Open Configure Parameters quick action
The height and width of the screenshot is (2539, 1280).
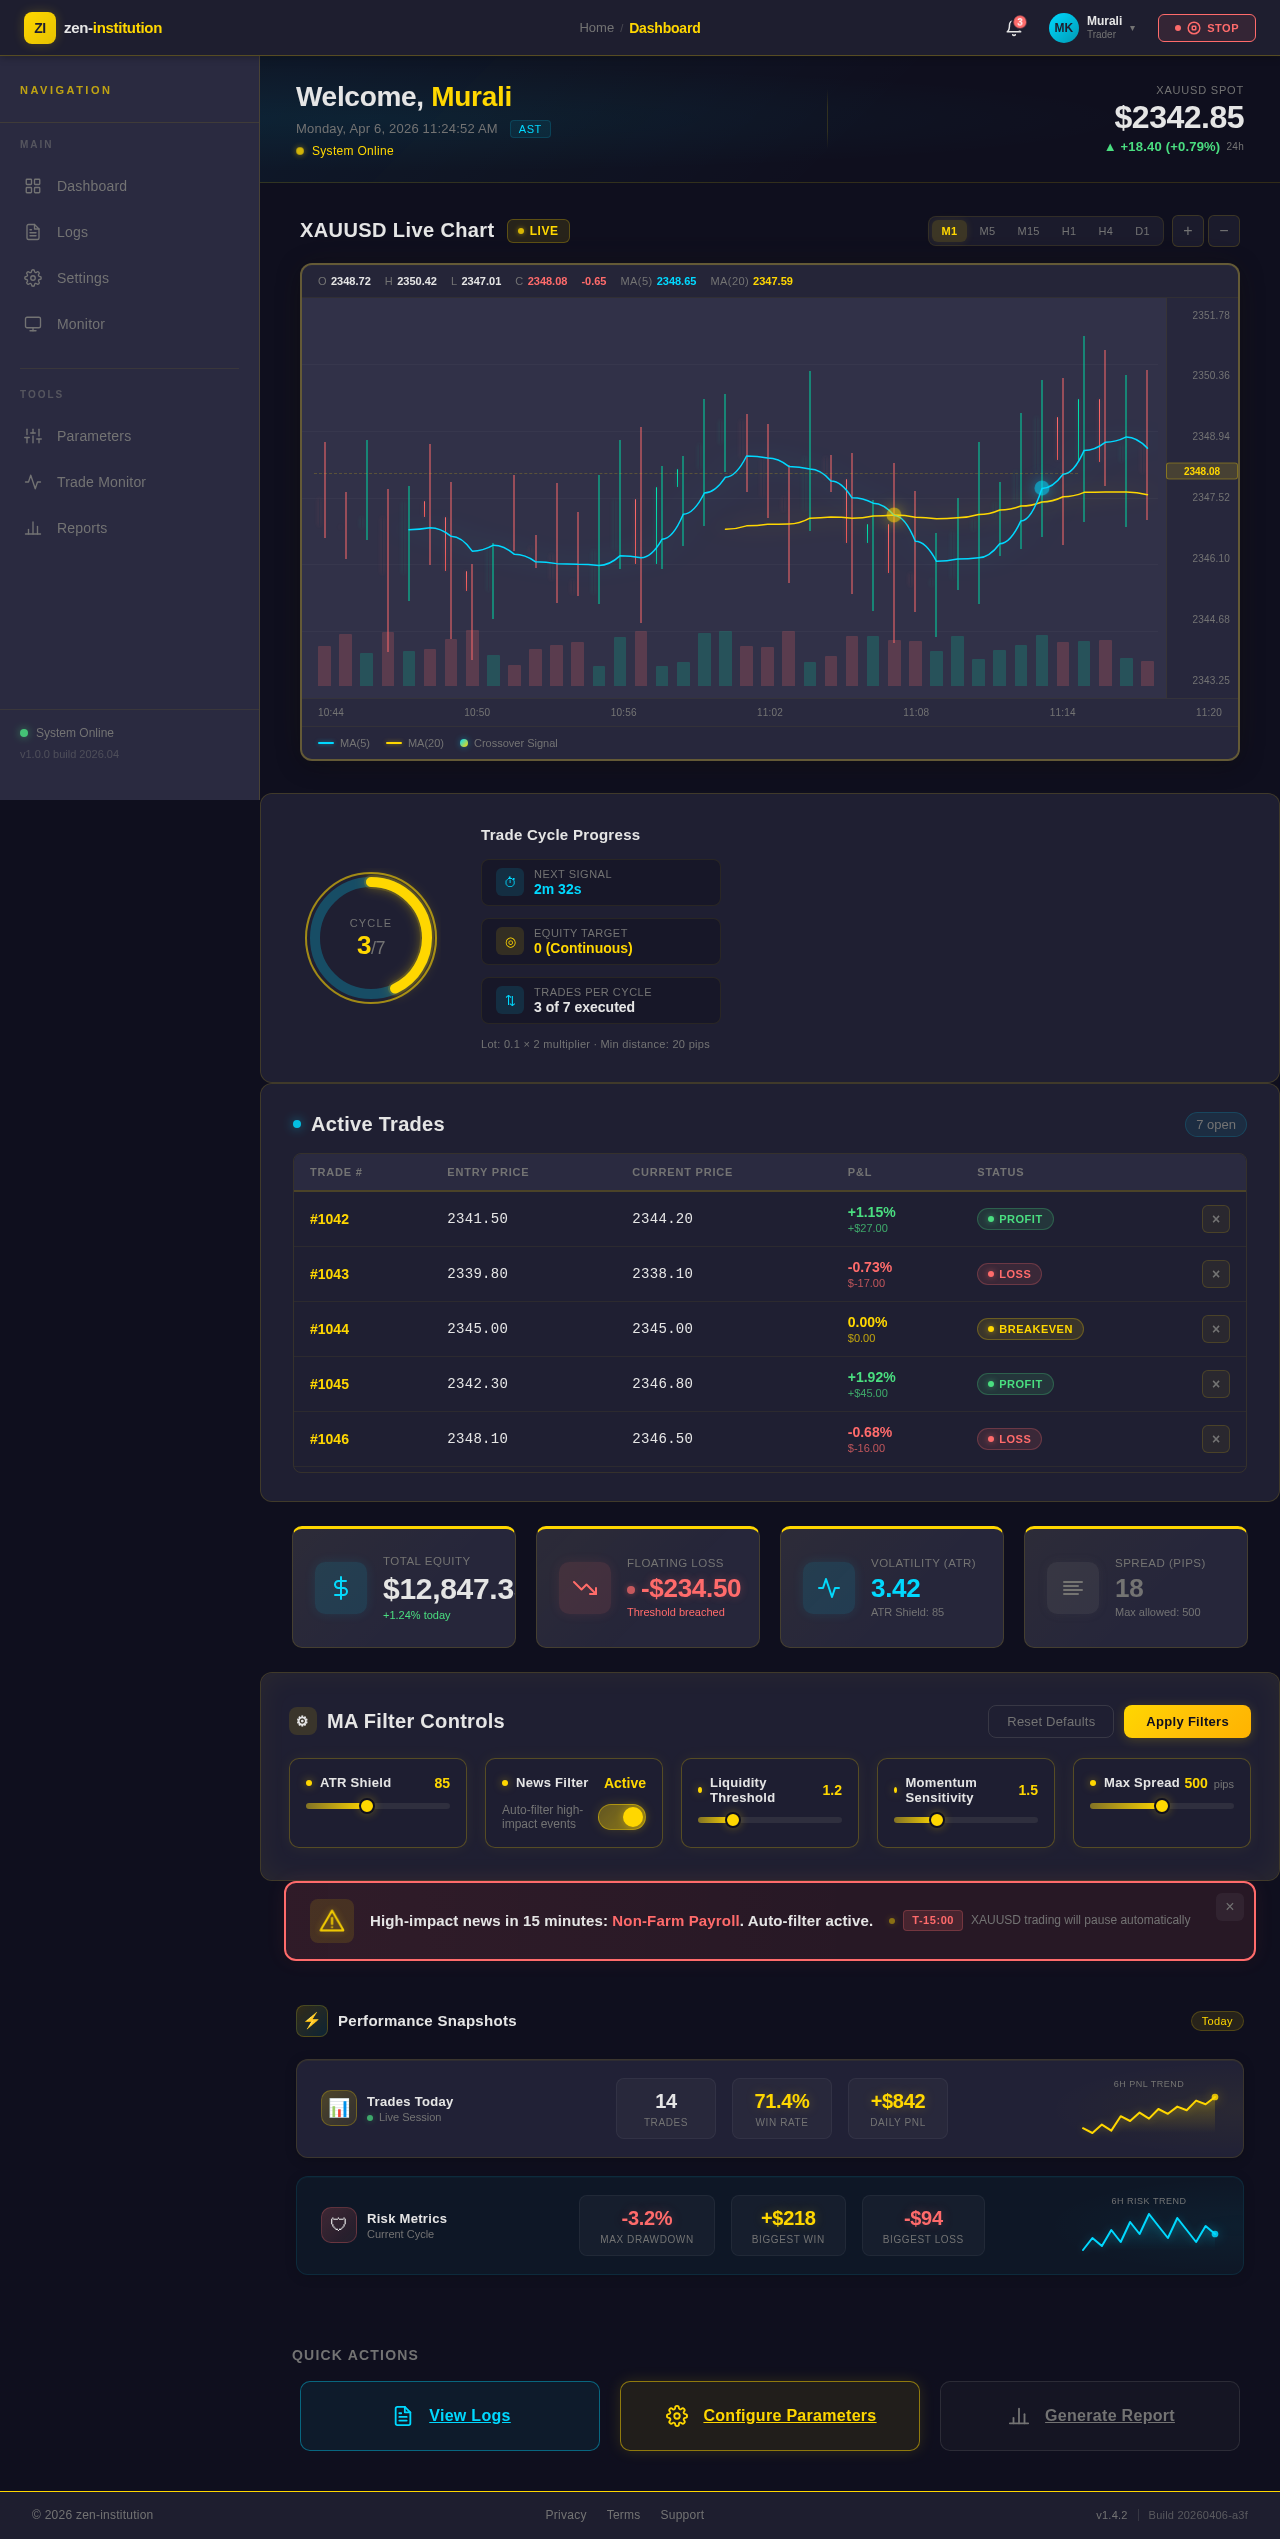pos(770,2416)
